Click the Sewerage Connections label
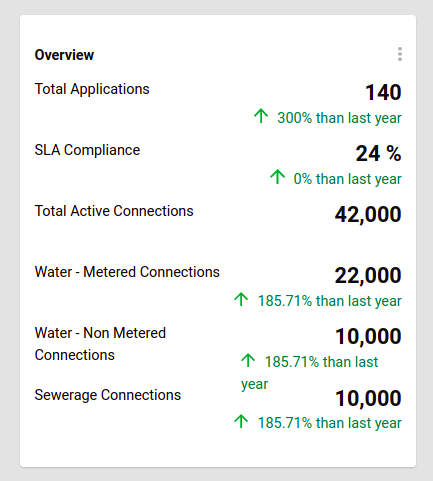The width and height of the screenshot is (433, 481). point(108,395)
